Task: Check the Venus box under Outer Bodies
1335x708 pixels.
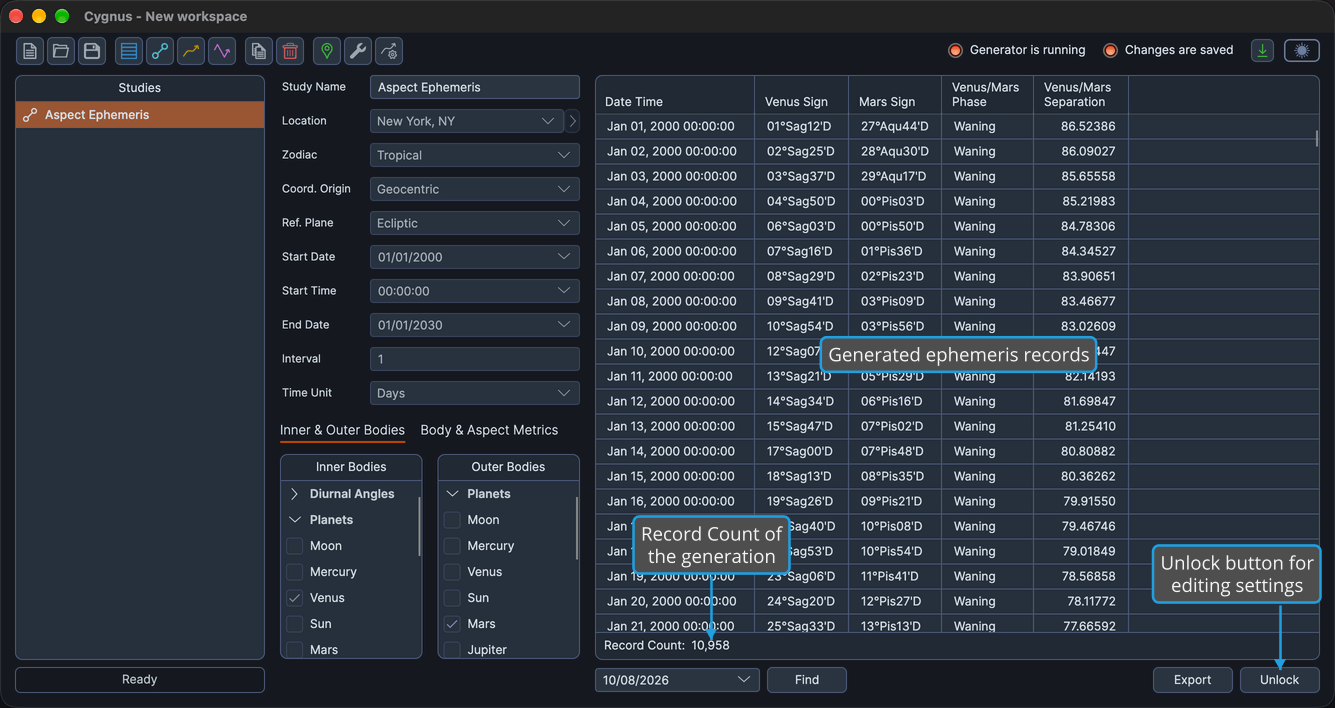Action: pos(452,572)
